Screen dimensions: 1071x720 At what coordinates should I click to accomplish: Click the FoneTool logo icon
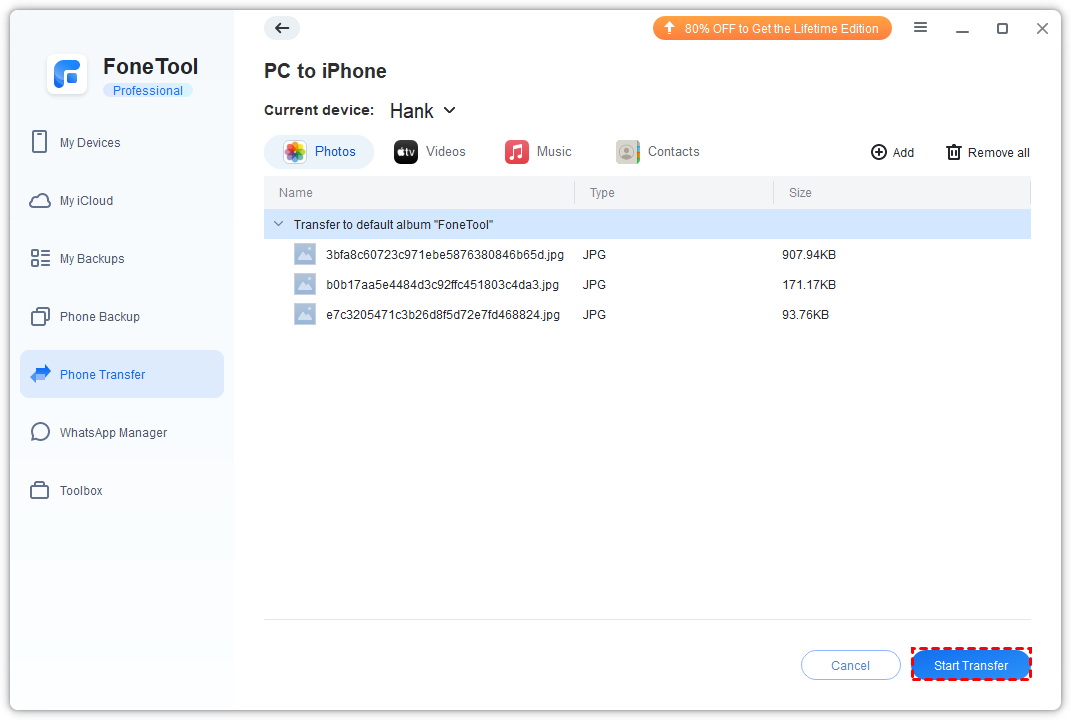67,75
